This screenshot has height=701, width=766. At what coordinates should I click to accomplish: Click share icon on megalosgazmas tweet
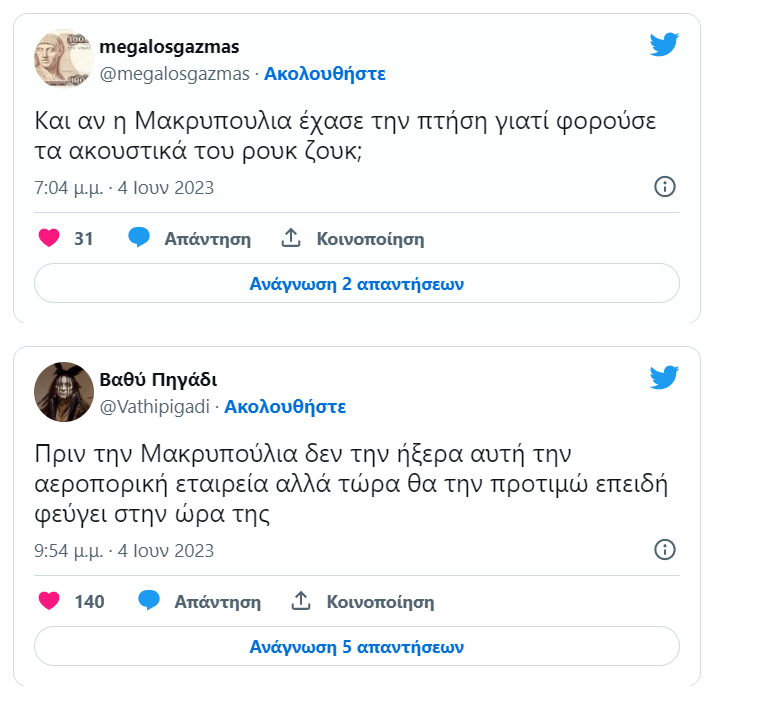(291, 238)
